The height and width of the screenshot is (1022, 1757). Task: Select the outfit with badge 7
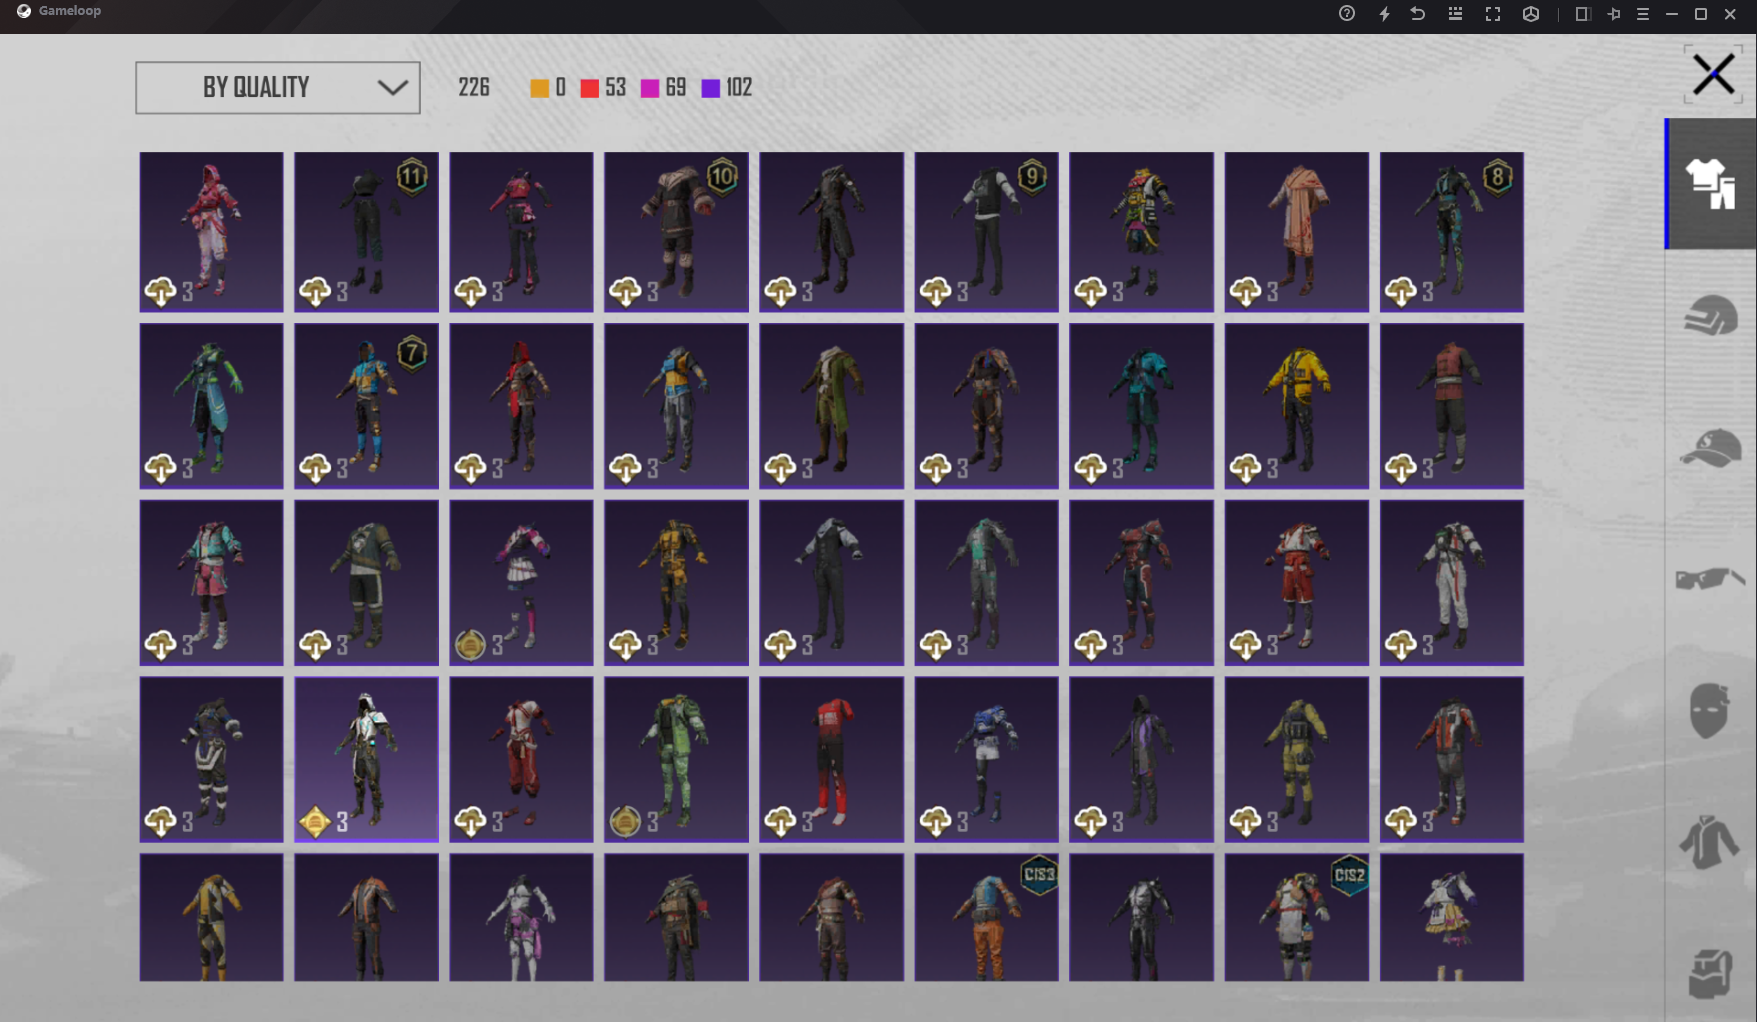tap(366, 406)
